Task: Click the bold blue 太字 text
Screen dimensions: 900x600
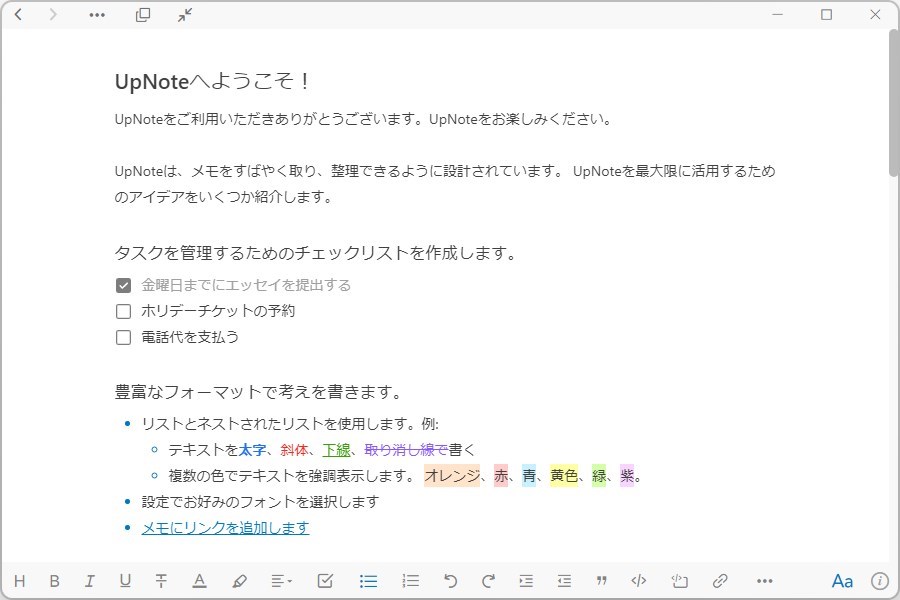Action: (x=253, y=450)
